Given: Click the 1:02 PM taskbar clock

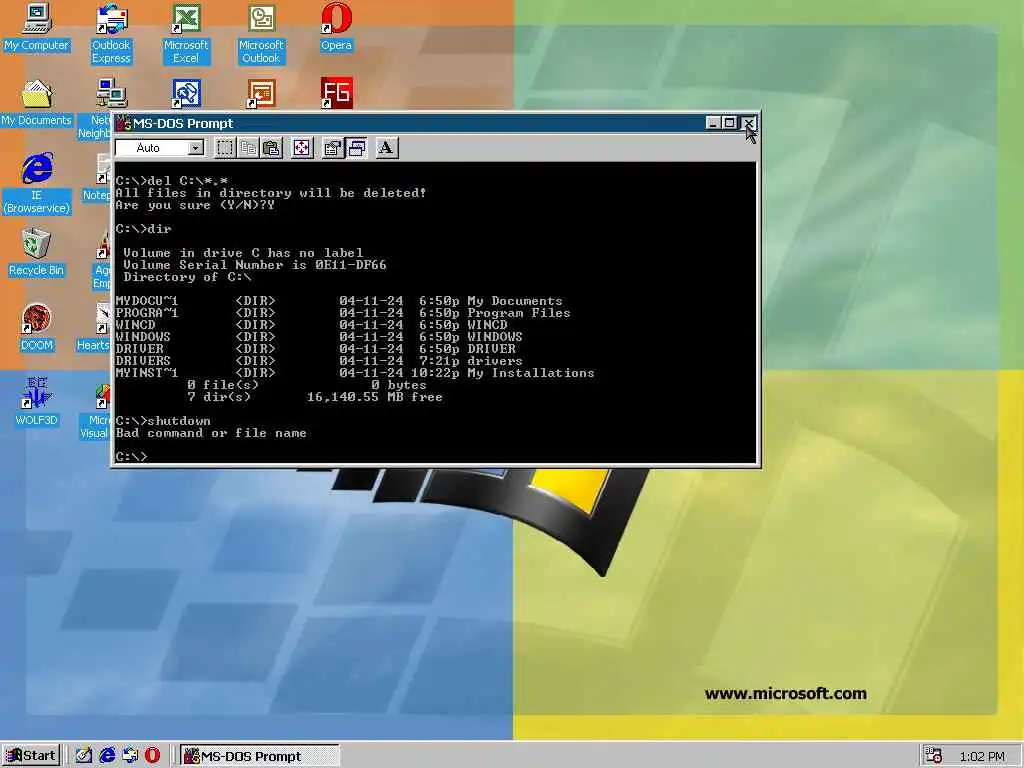Looking at the screenshot, I should pyautogui.click(x=982, y=757).
